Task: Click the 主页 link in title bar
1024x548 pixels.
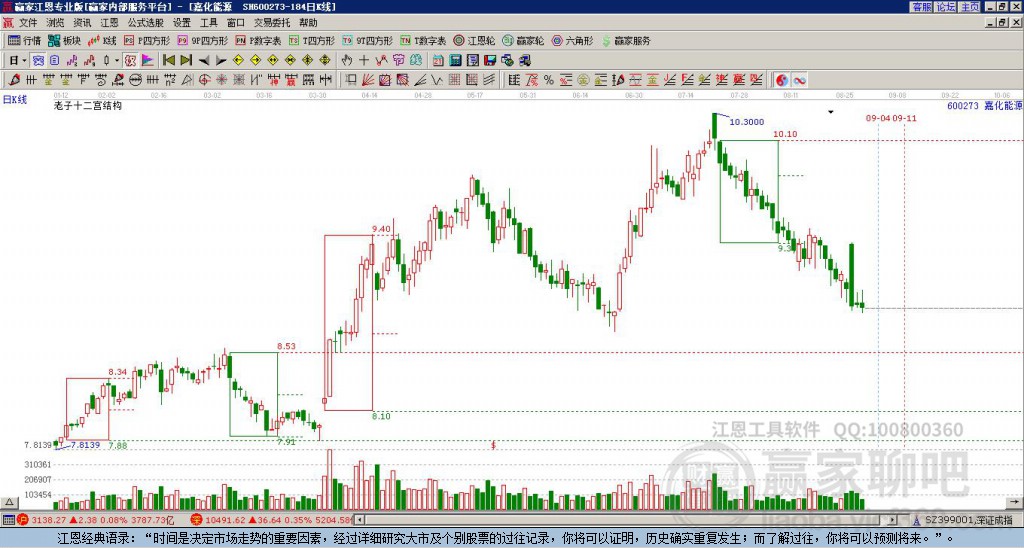Action: pos(970,7)
